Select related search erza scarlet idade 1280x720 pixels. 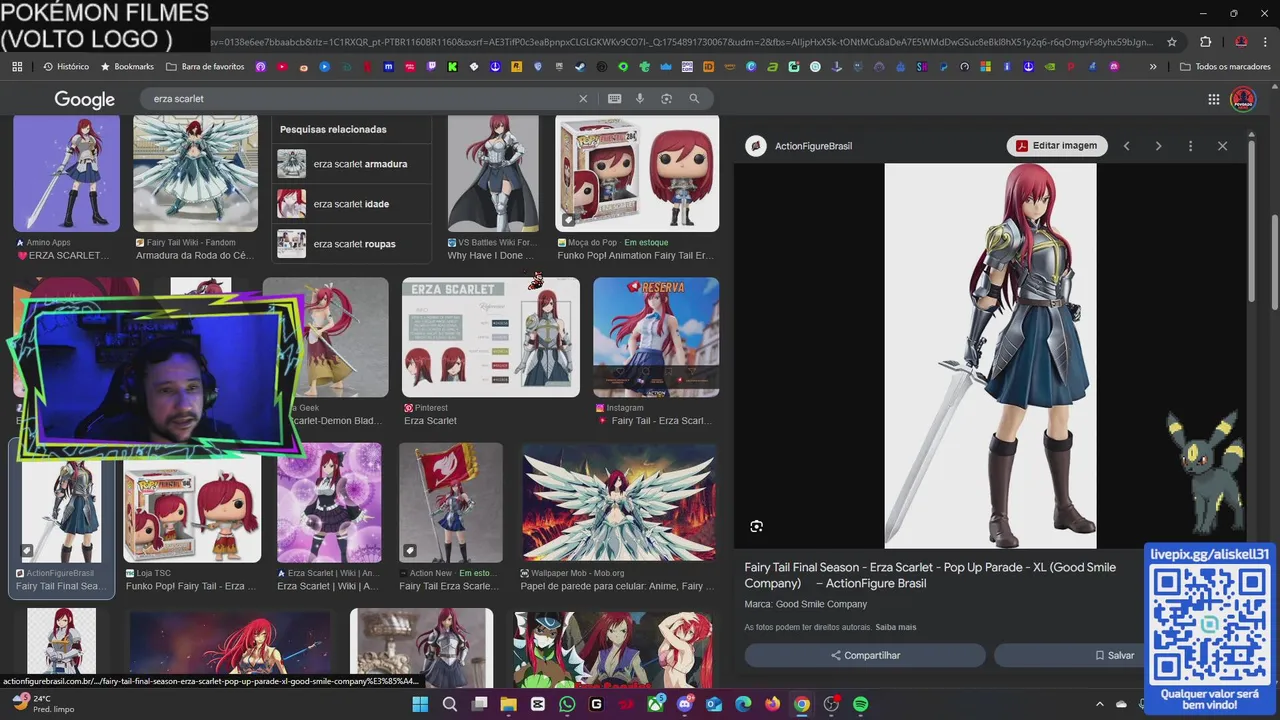(351, 204)
